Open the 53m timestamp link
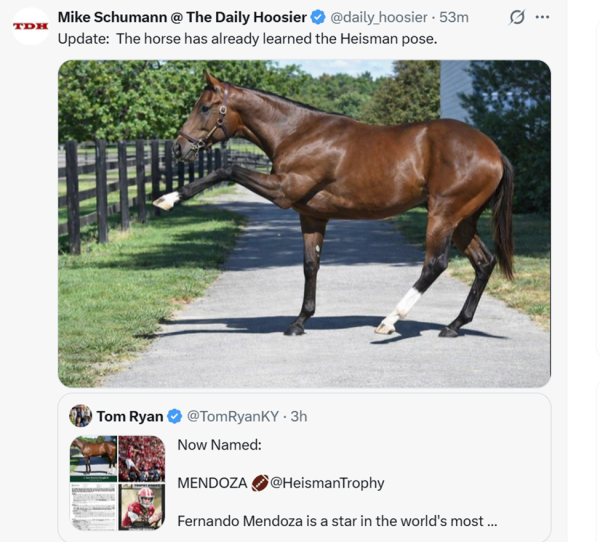This screenshot has width=600, height=542. (x=455, y=17)
